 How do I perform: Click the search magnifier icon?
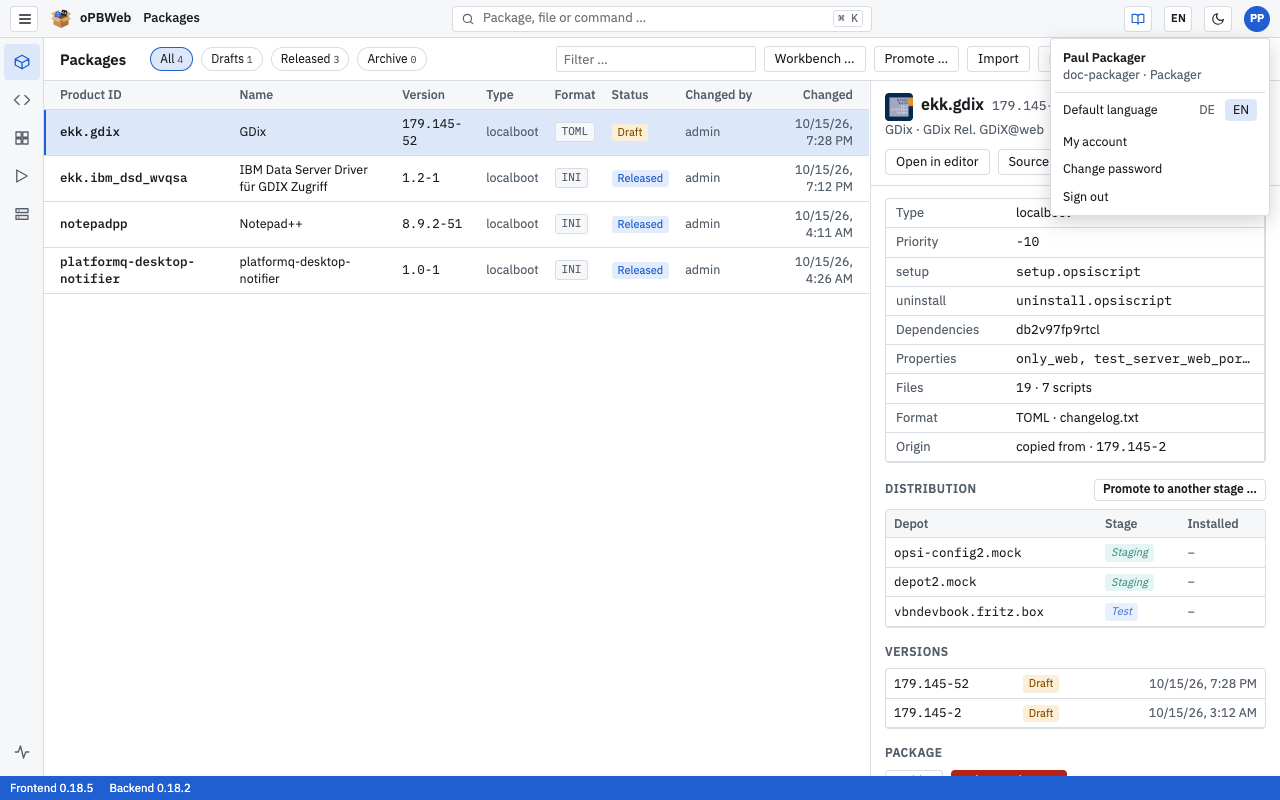468,18
